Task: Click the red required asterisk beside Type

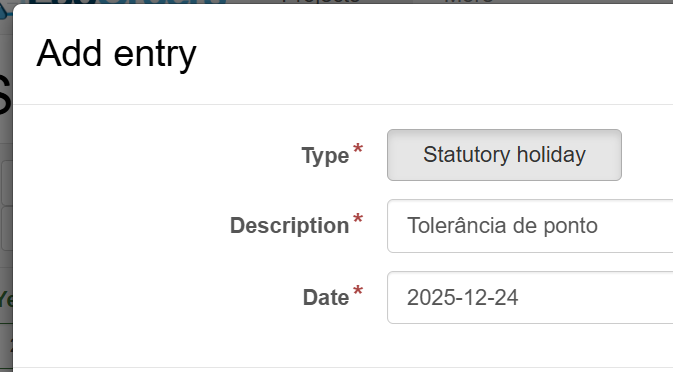Action: click(358, 149)
